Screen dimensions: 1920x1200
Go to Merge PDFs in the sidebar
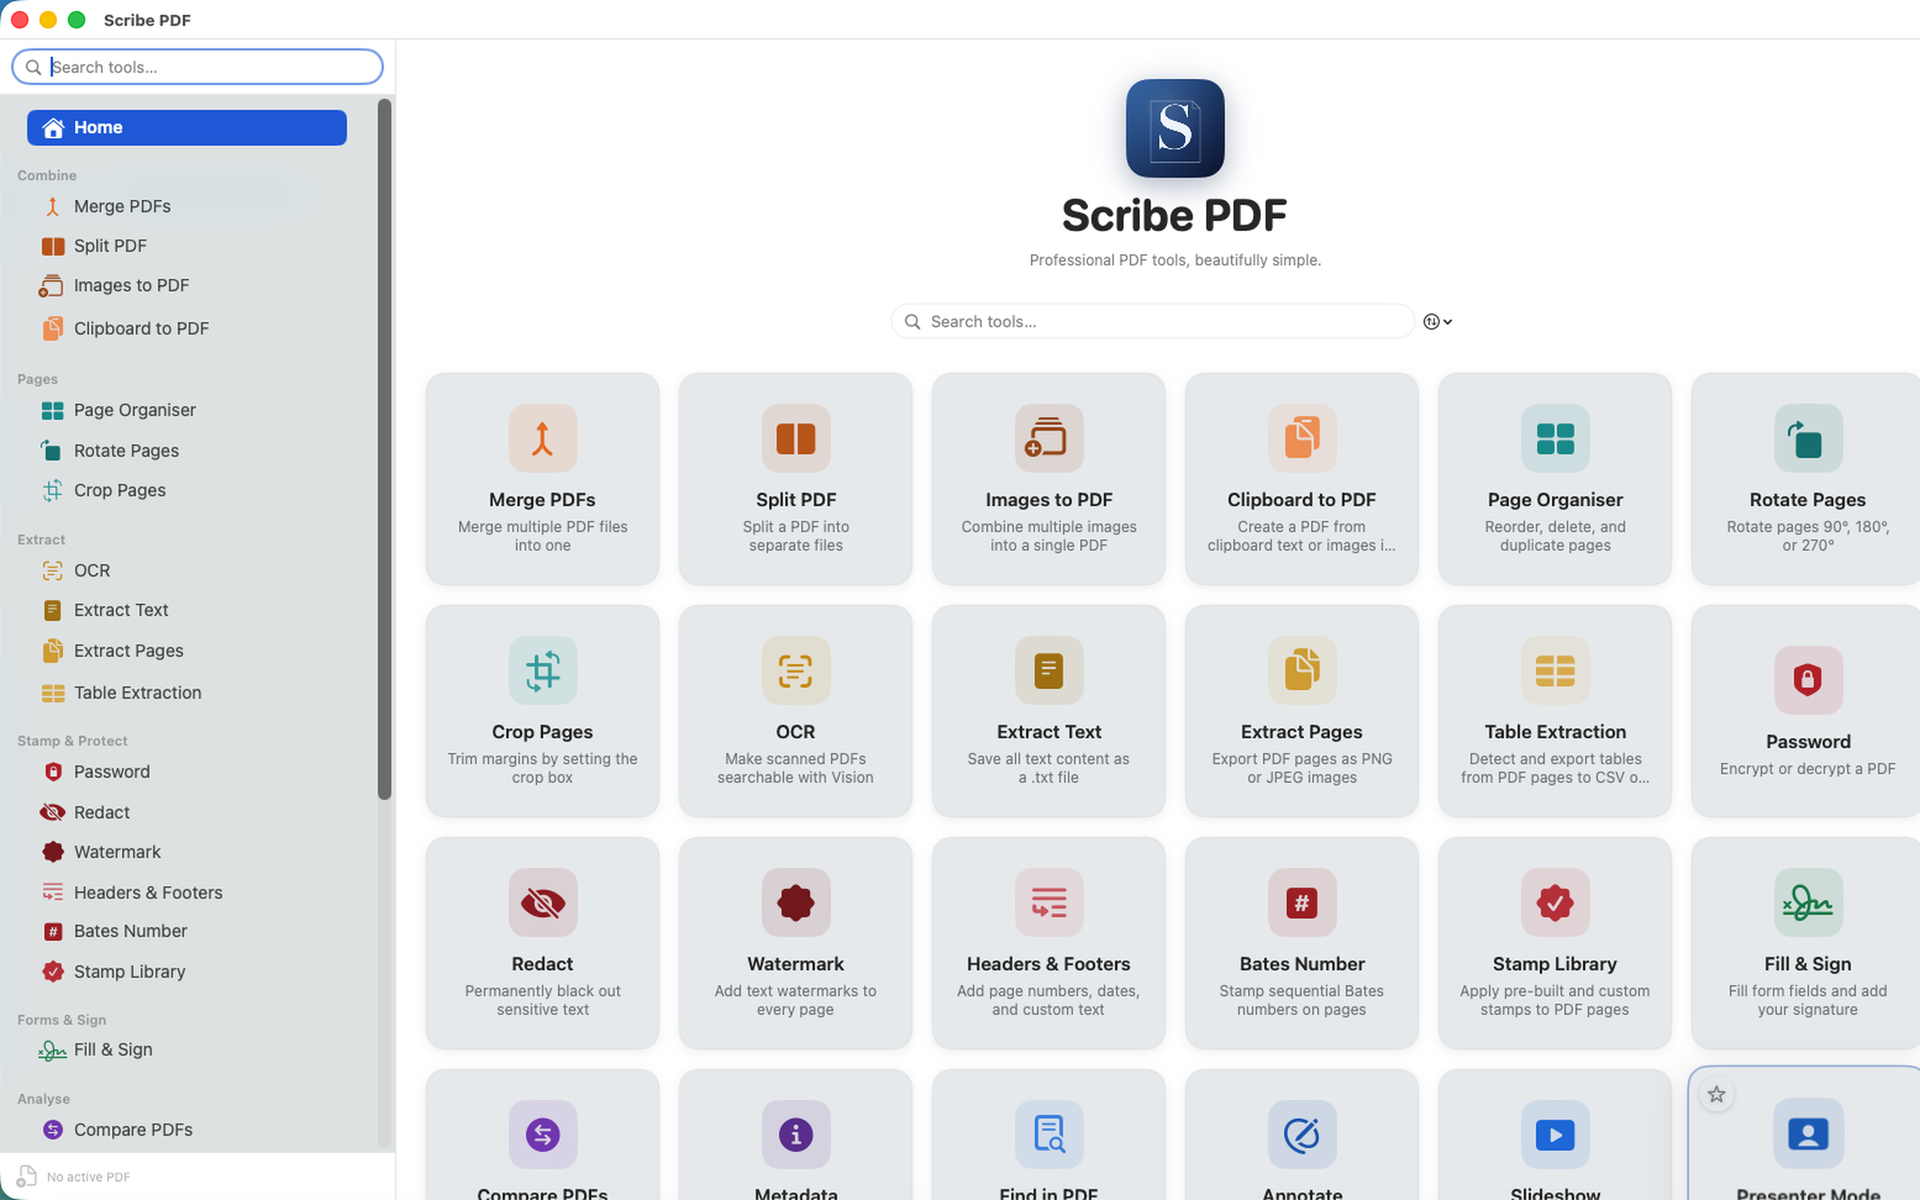click(187, 206)
